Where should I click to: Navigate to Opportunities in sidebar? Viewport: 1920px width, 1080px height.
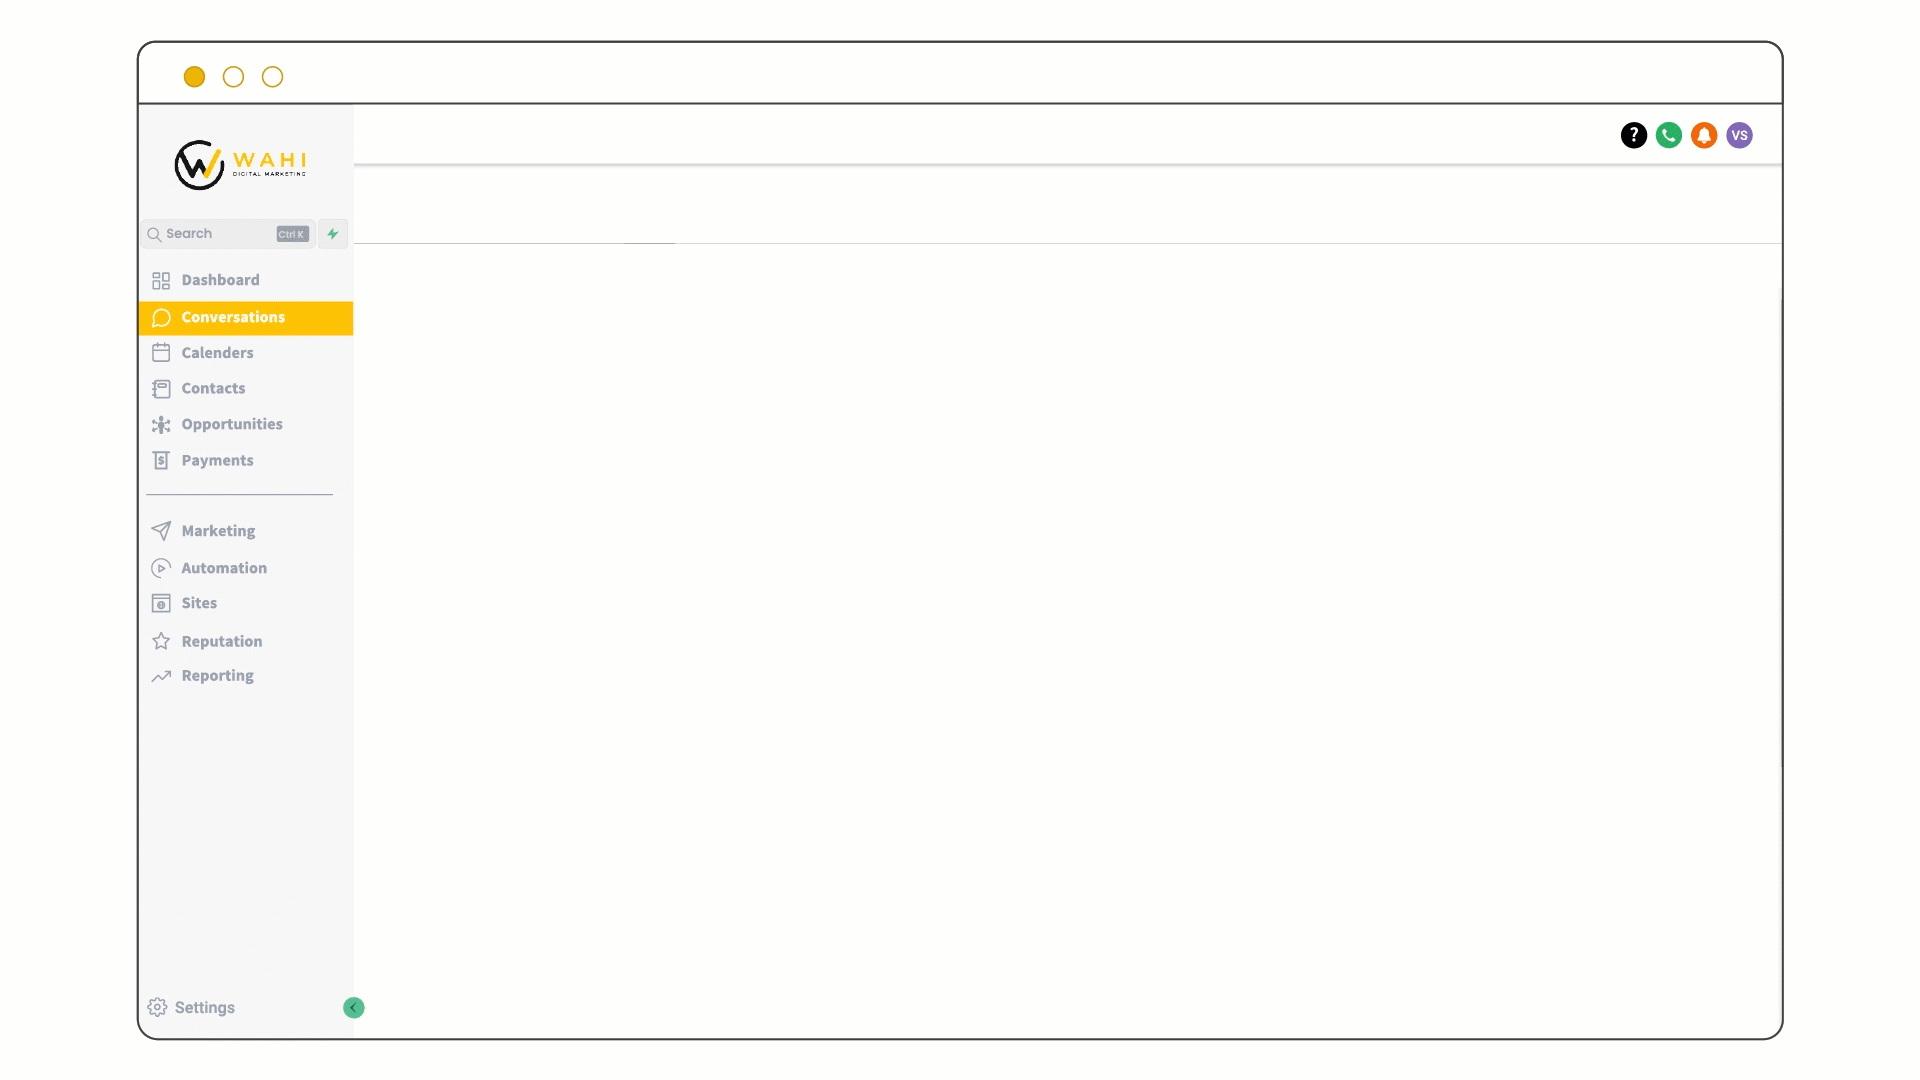(232, 423)
